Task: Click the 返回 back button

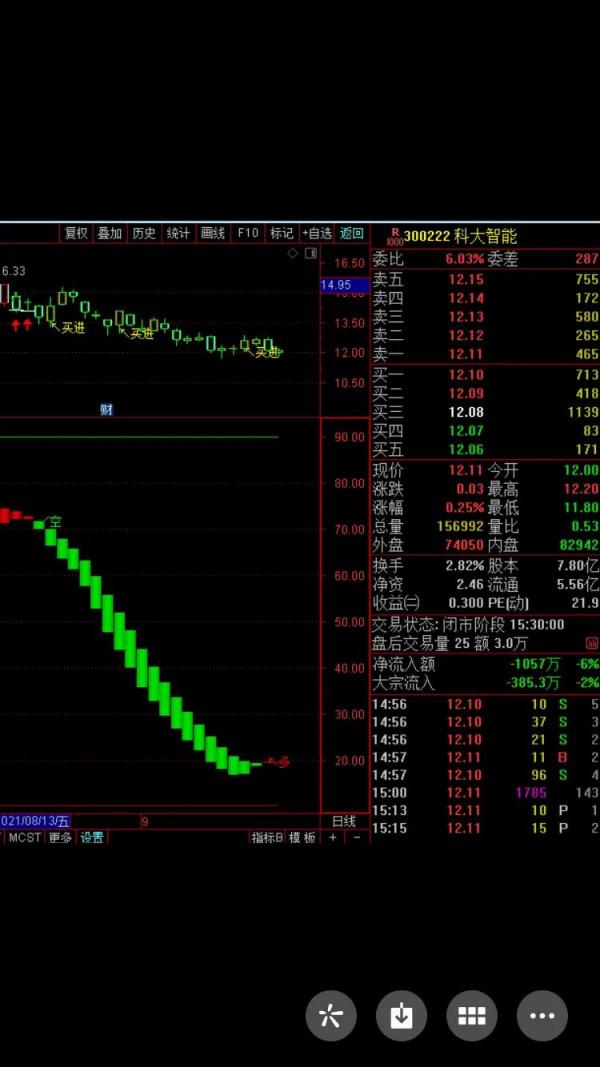Action: tap(352, 233)
